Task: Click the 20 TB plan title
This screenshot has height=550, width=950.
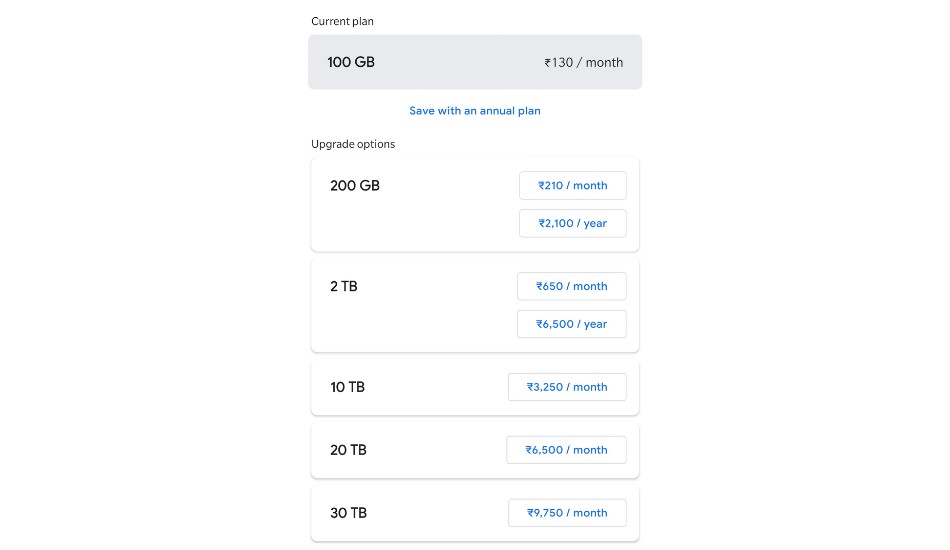Action: (348, 450)
